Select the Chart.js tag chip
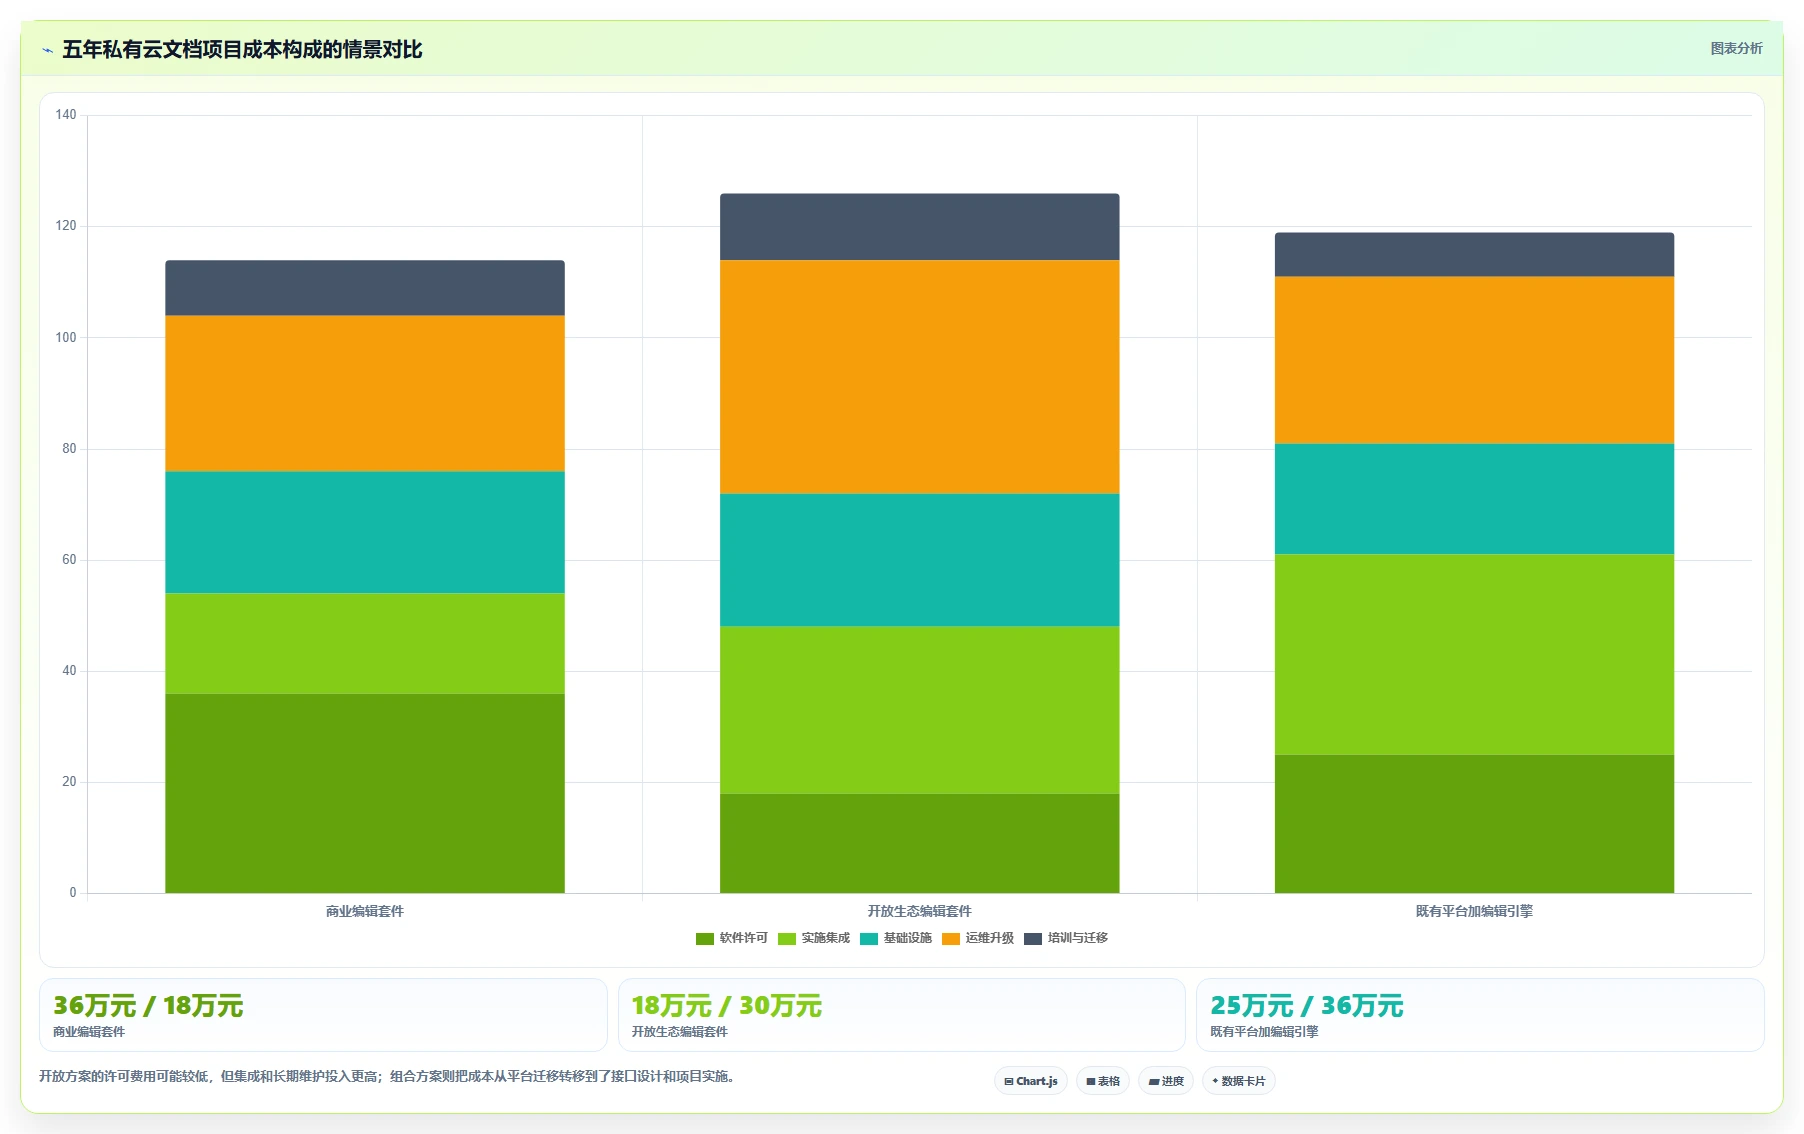 [1031, 1081]
